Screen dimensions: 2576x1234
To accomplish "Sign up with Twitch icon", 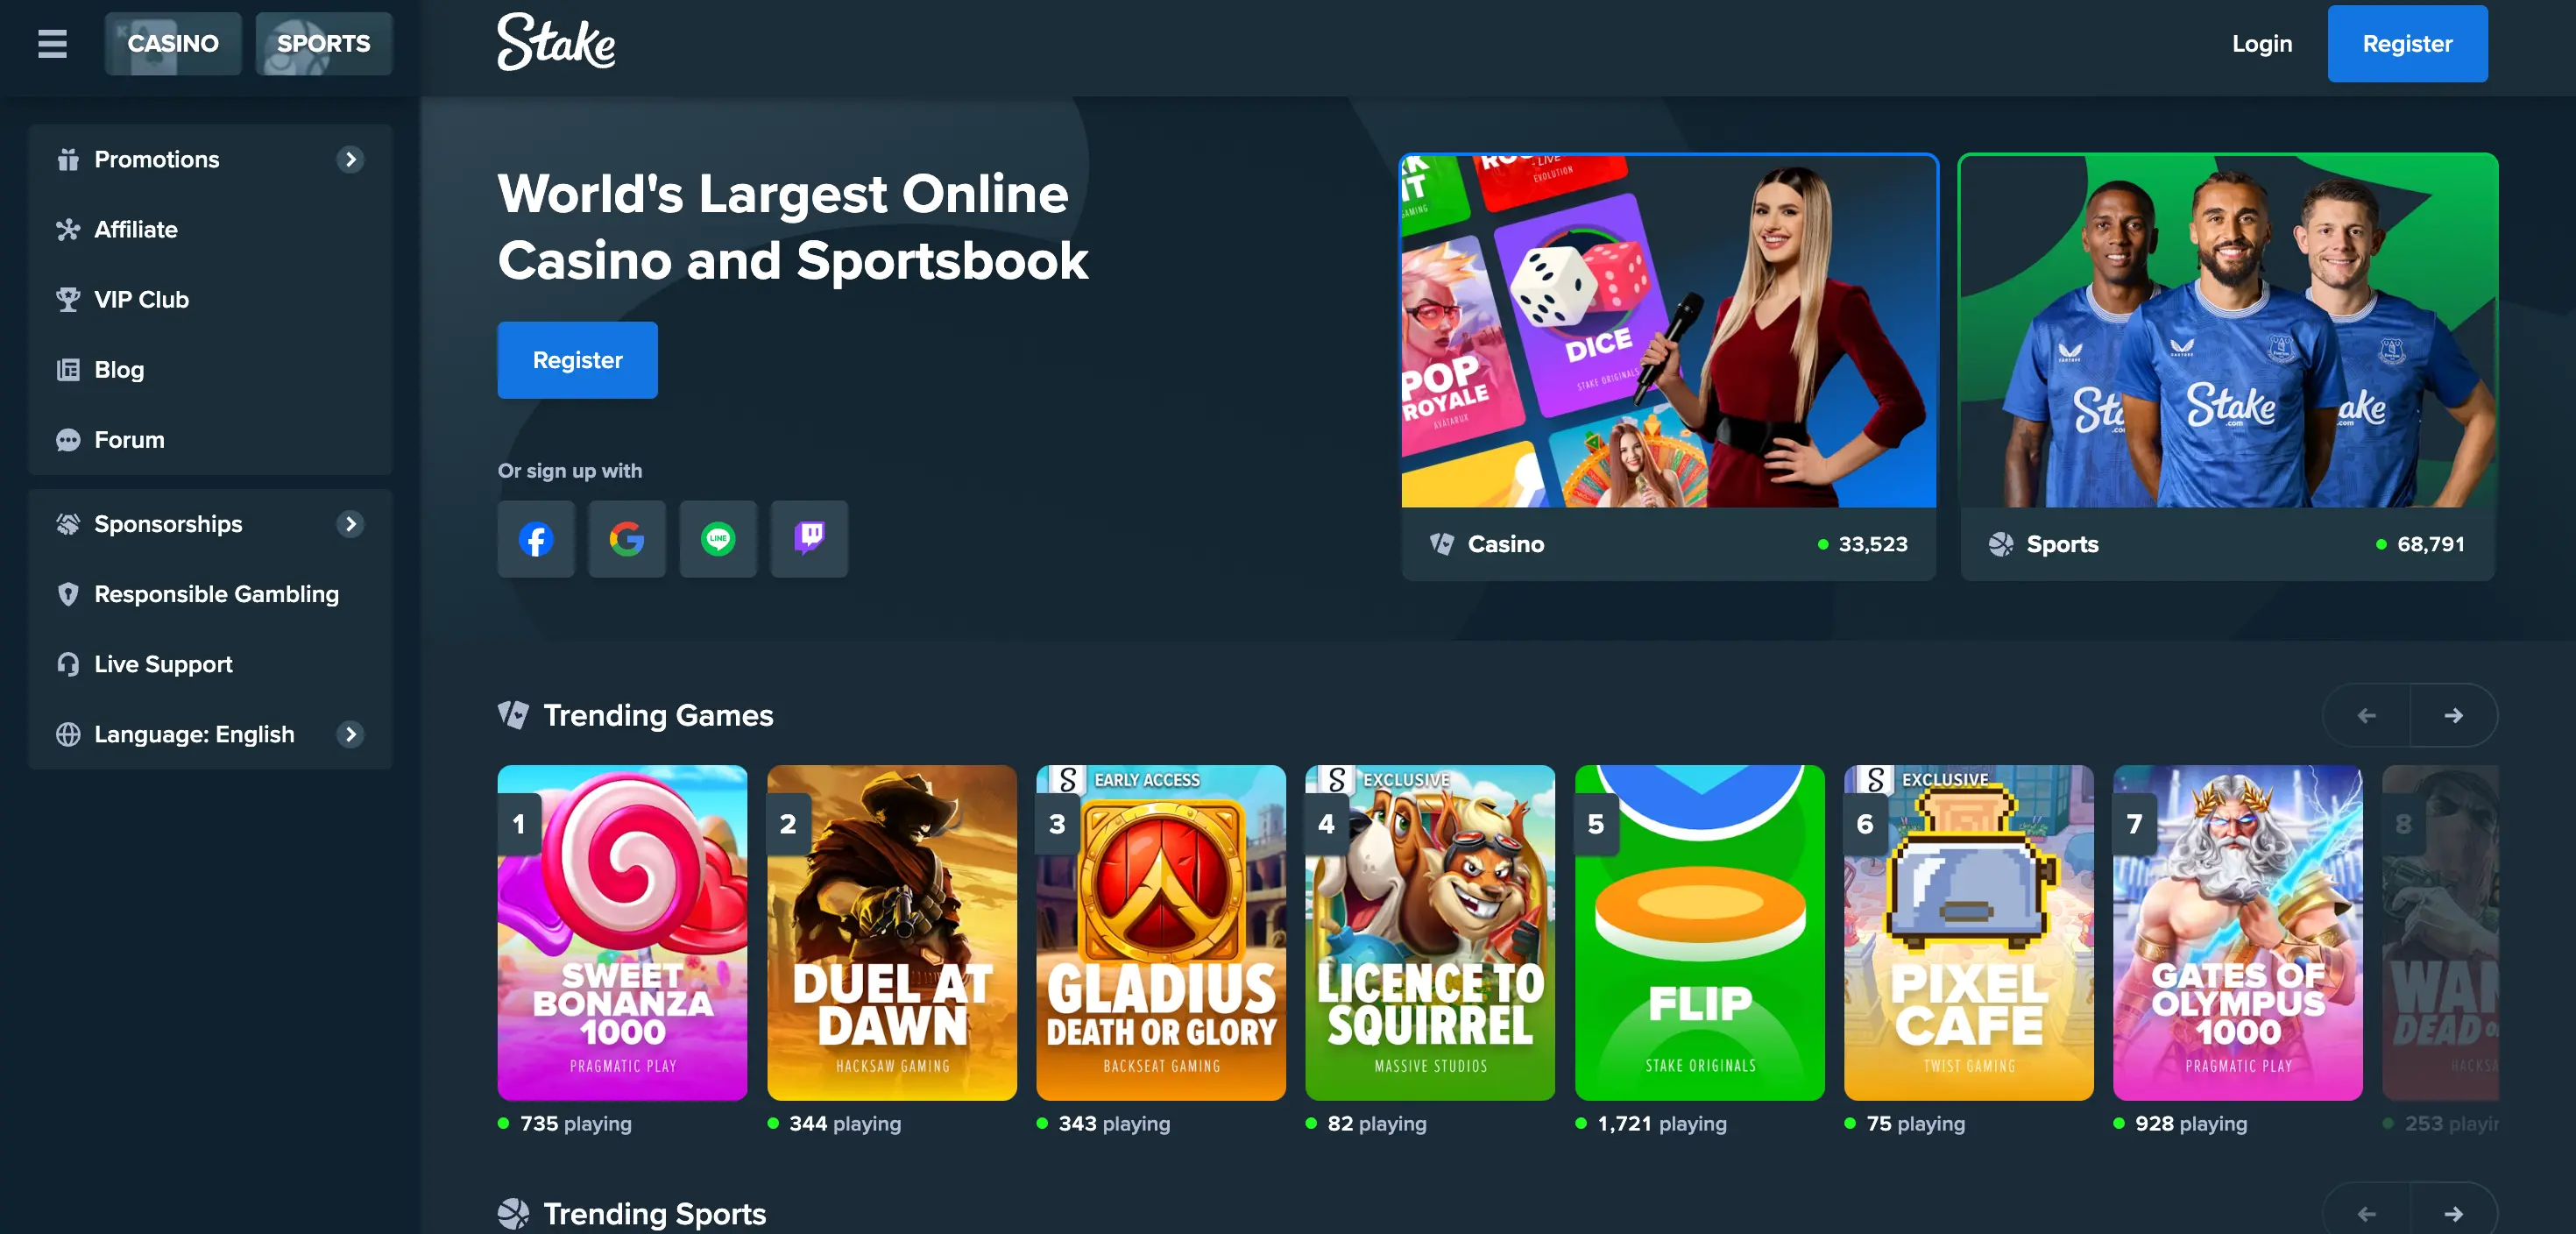I will point(809,539).
